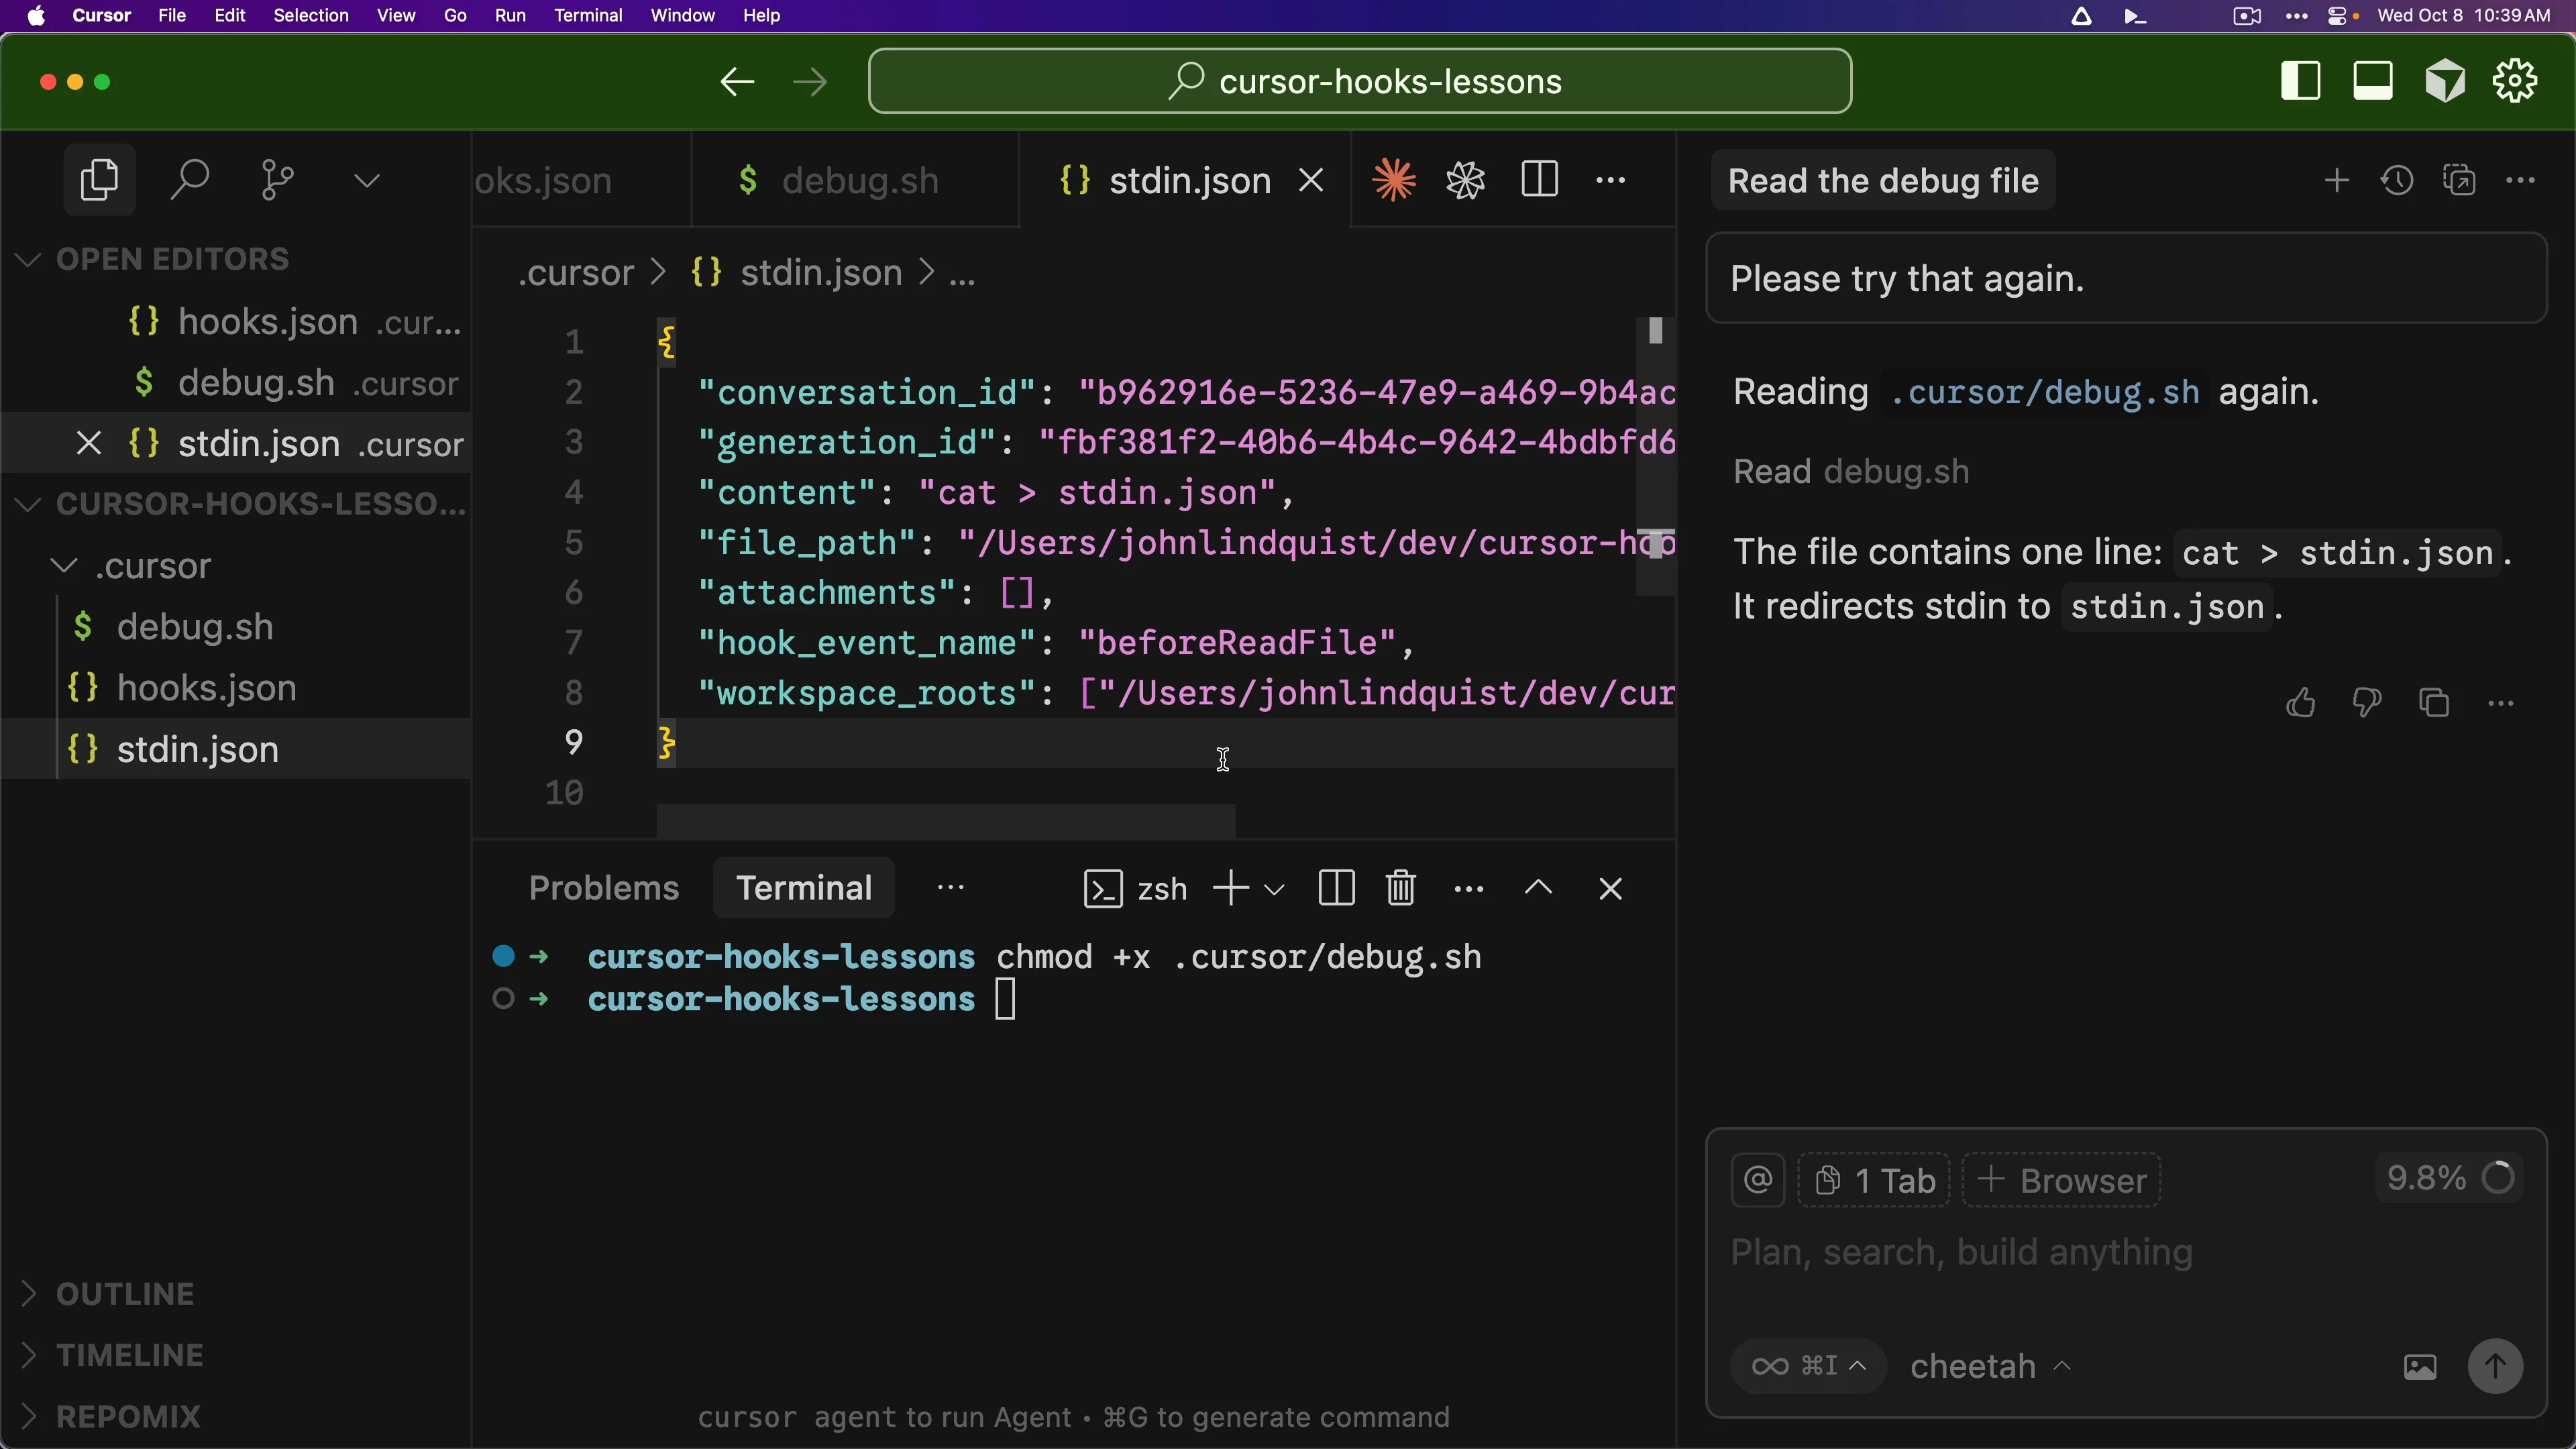Expand the OUTLINE section
This screenshot has height=1449, width=2576.
(125, 1294)
